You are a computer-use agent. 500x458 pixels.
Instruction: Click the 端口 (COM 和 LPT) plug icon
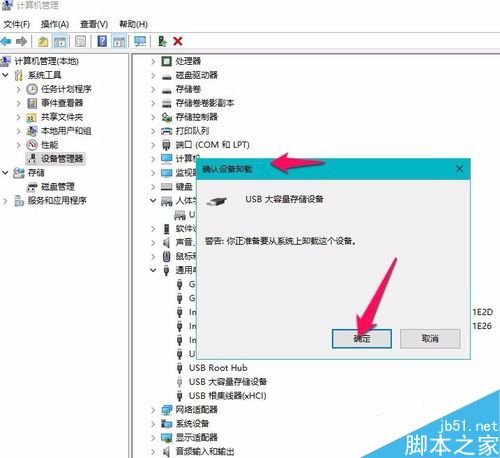(166, 145)
